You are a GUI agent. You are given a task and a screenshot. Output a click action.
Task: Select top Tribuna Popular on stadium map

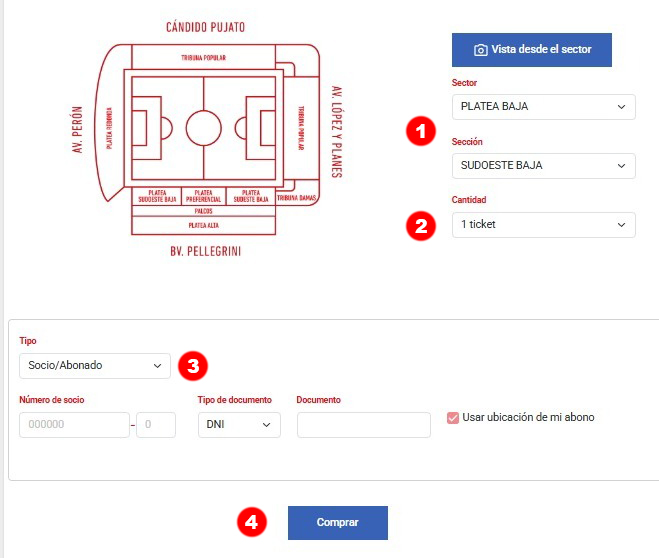(x=203, y=58)
